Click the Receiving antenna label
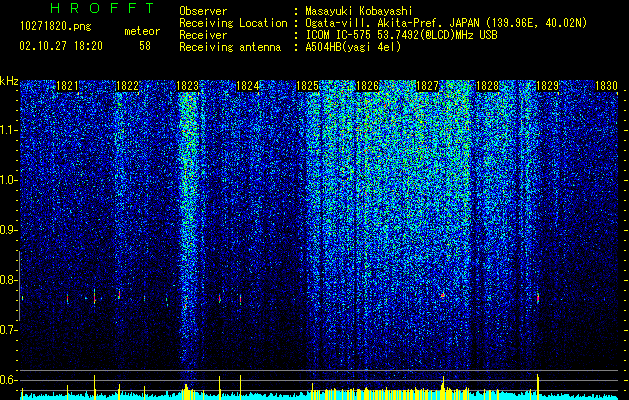 (x=230, y=47)
